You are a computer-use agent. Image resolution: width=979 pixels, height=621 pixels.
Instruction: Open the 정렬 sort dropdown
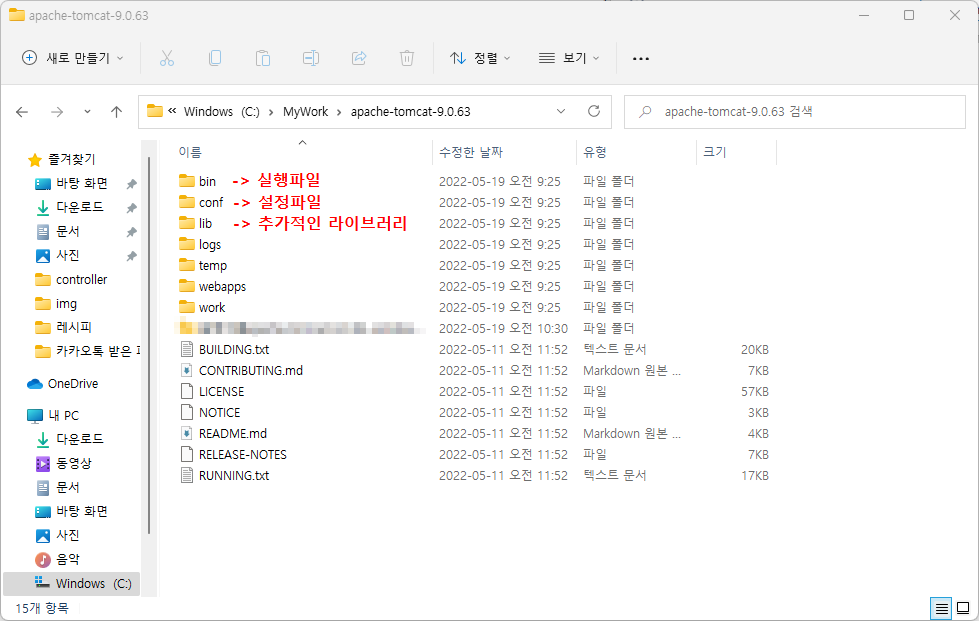tap(480, 58)
